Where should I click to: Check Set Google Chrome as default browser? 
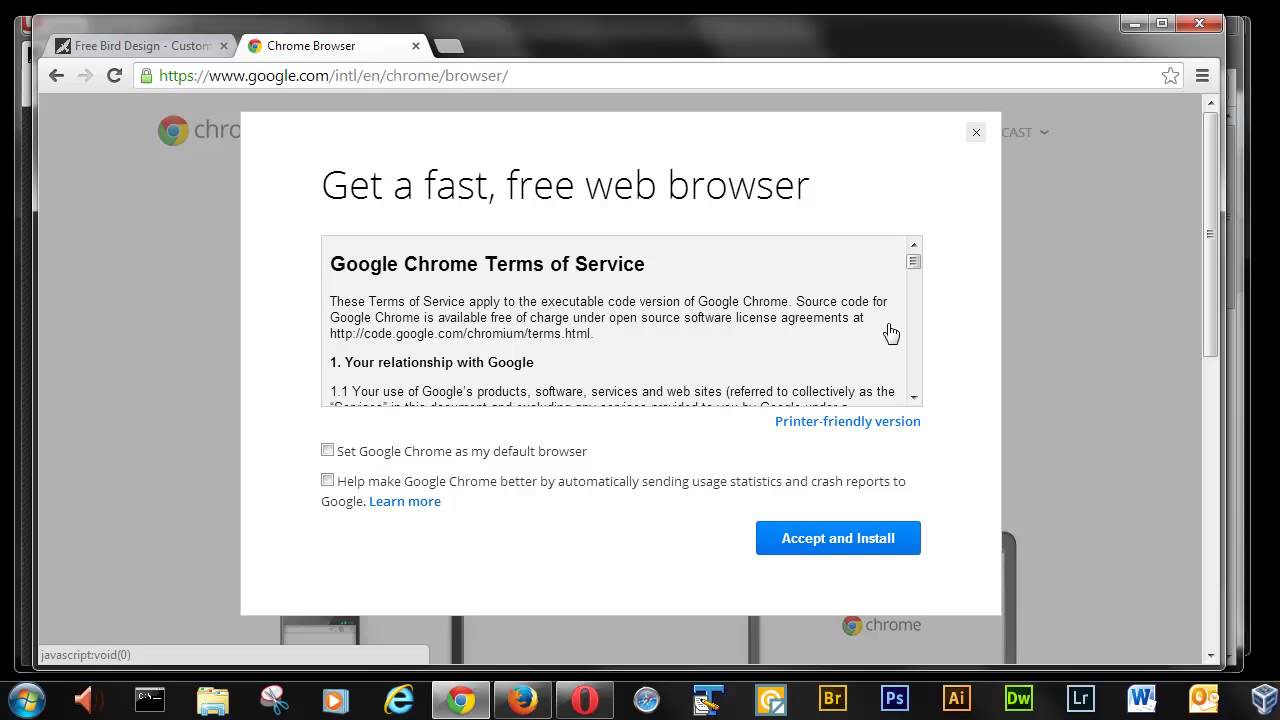327,450
